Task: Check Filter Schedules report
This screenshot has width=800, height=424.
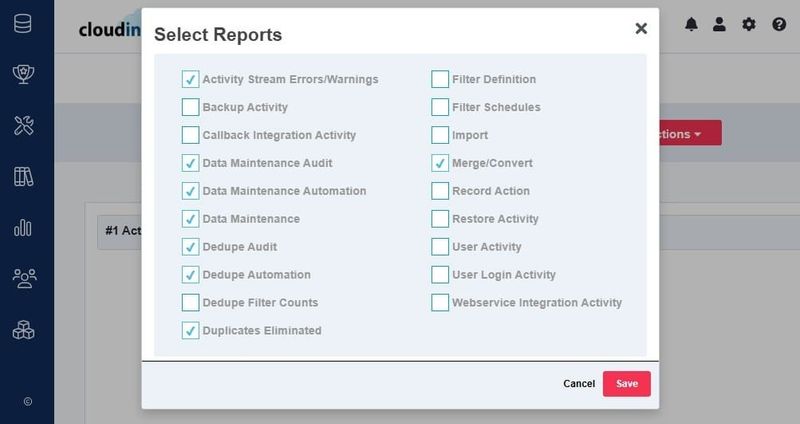Action: (x=440, y=107)
